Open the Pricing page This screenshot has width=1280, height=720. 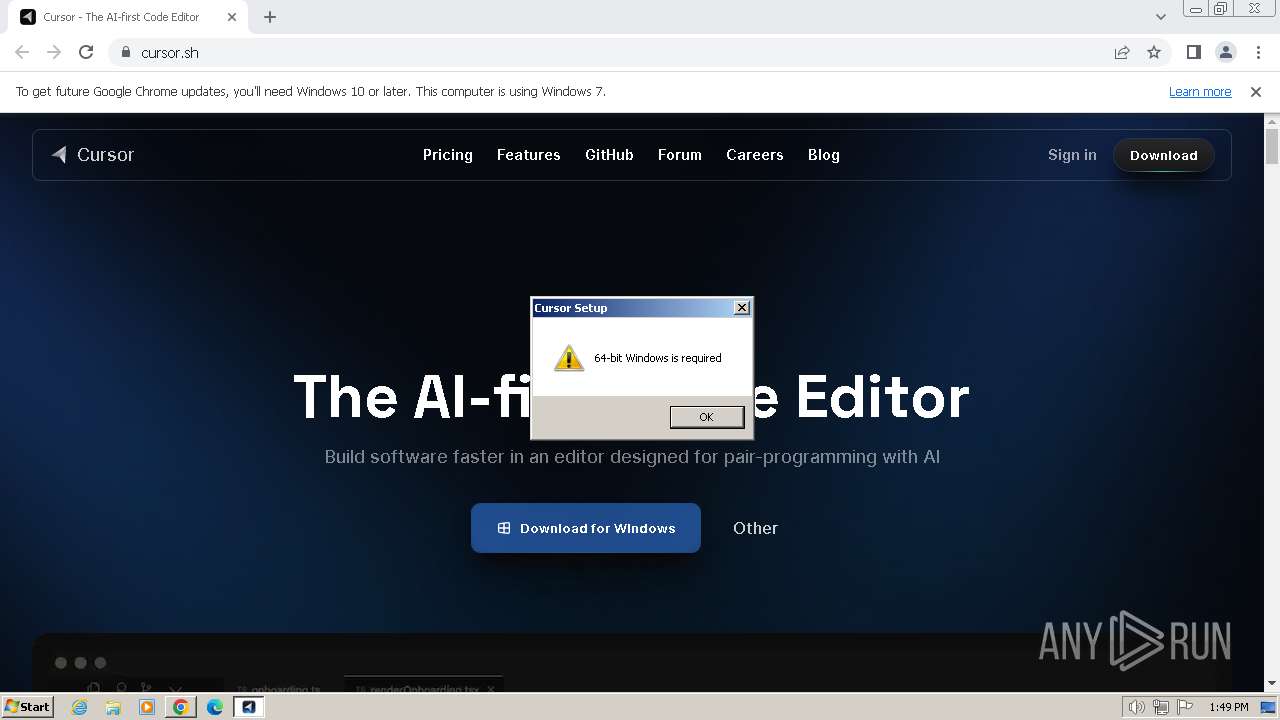447,155
